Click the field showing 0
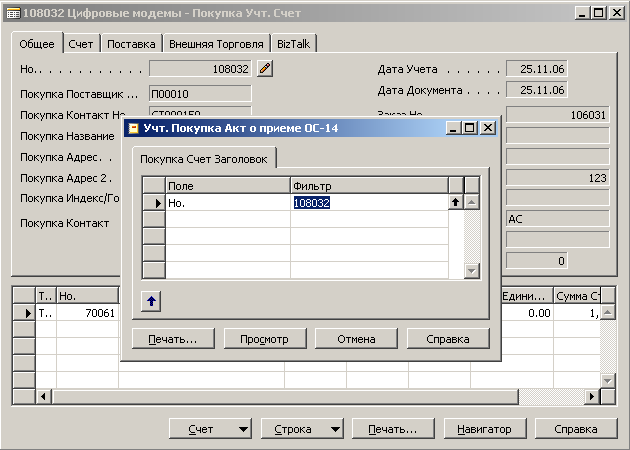Screen dimensions: 630x450 coord(536,261)
